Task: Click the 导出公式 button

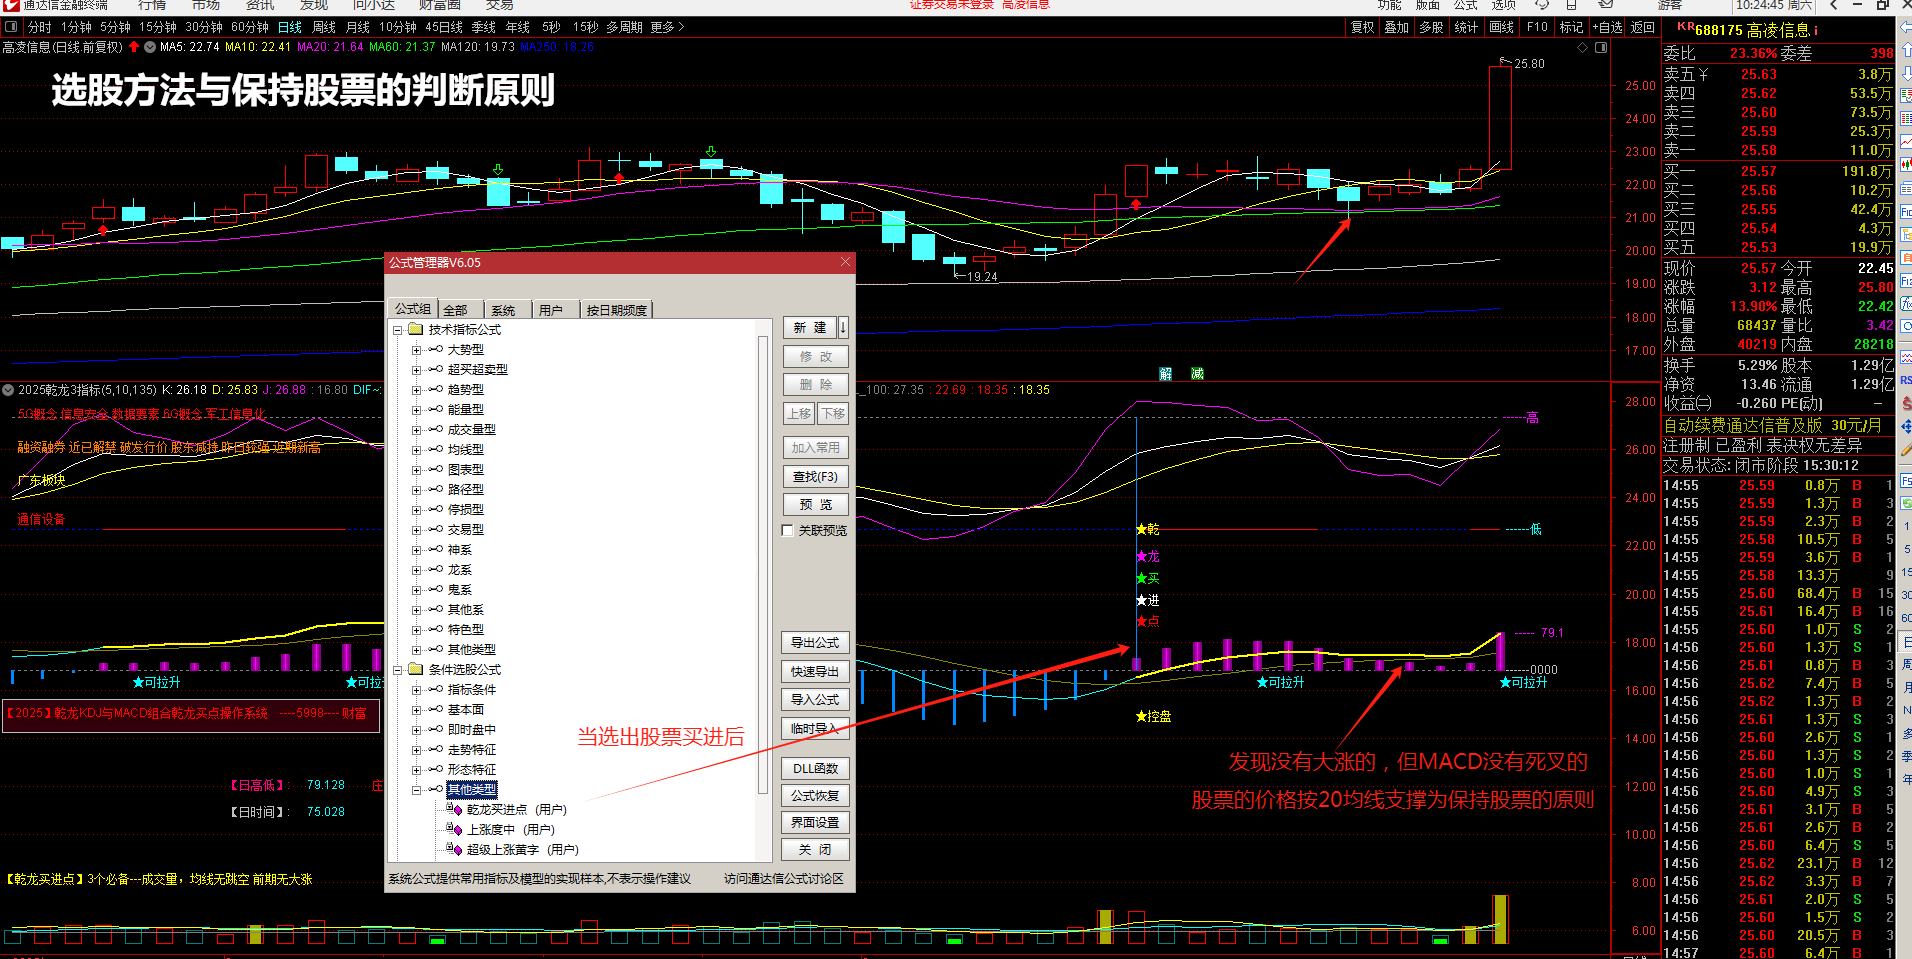Action: point(815,643)
